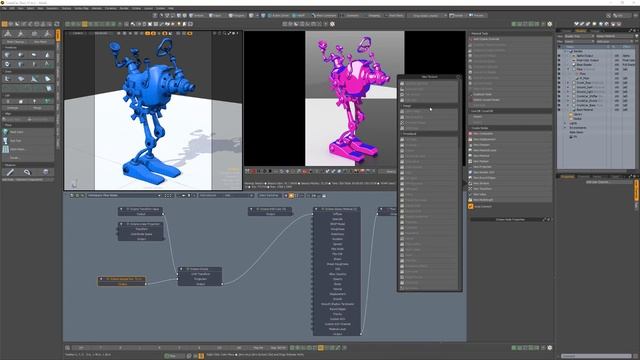
Task: Toggle visibility of Alpha Output in shader tree
Action: pyautogui.click(x=559, y=56)
